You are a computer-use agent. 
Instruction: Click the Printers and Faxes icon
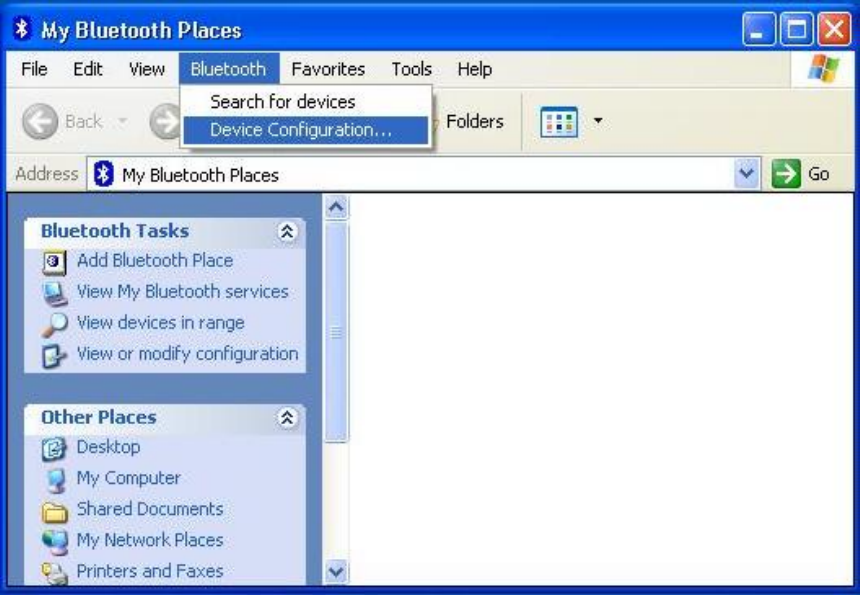tap(55, 573)
